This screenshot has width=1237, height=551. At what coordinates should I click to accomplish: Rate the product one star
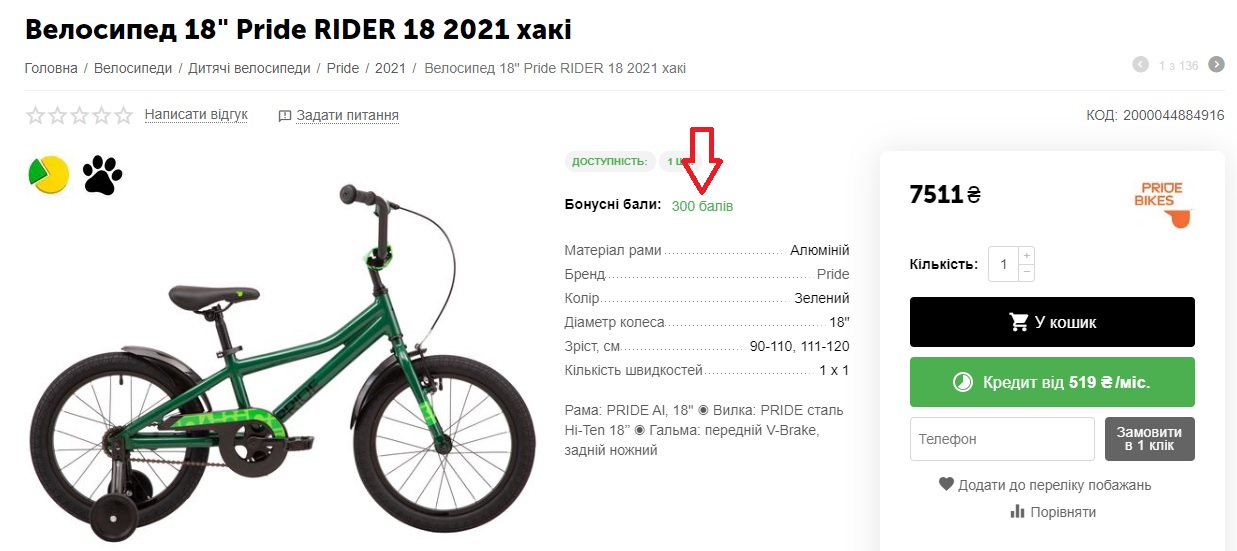click(x=36, y=115)
